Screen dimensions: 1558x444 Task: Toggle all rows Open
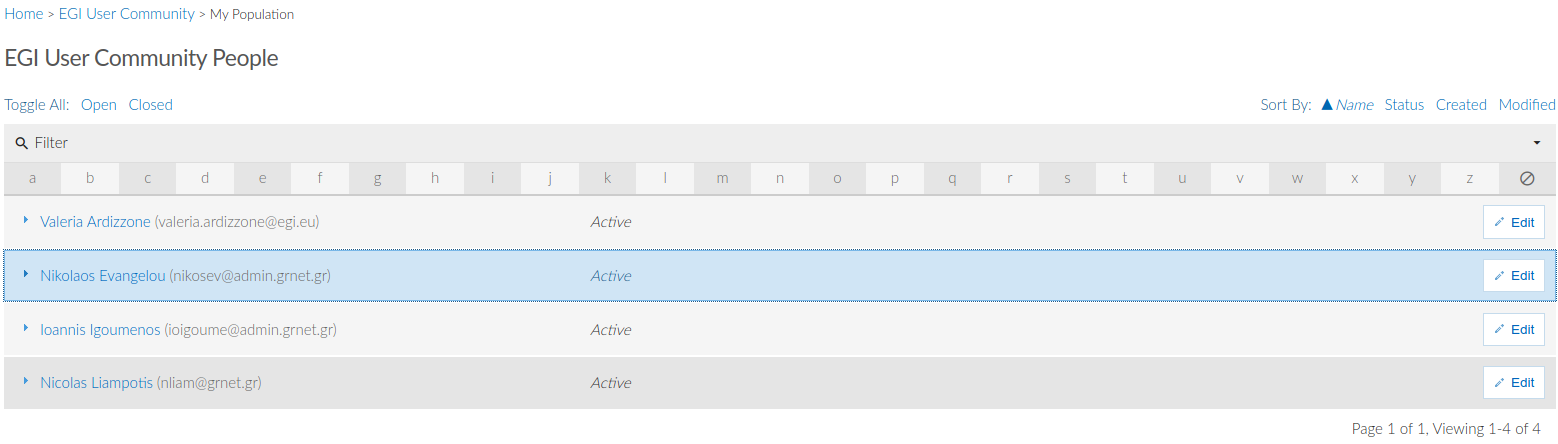point(99,105)
